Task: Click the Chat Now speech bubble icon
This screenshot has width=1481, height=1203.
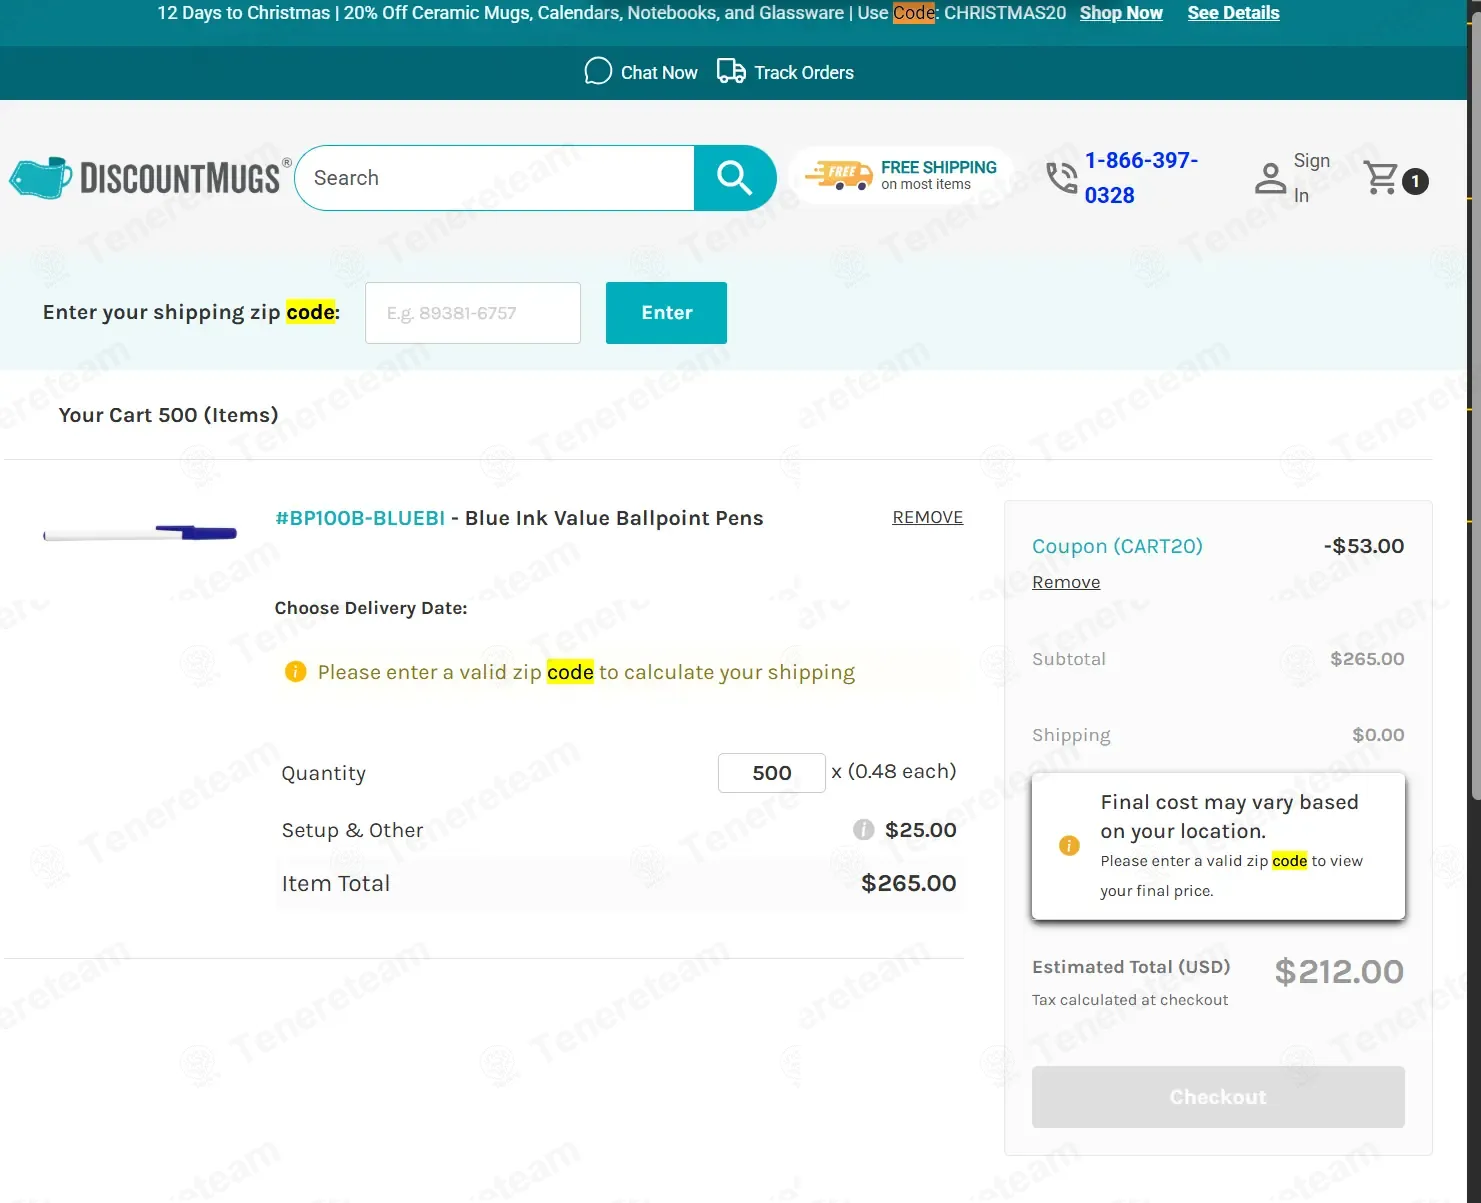Action: click(x=598, y=72)
